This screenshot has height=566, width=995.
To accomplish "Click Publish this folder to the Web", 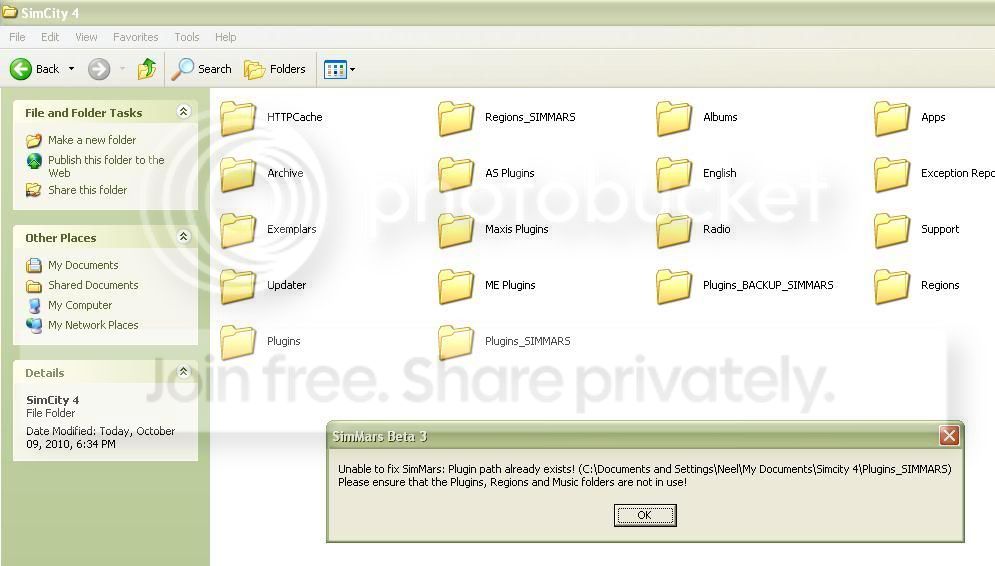I will click(x=106, y=166).
